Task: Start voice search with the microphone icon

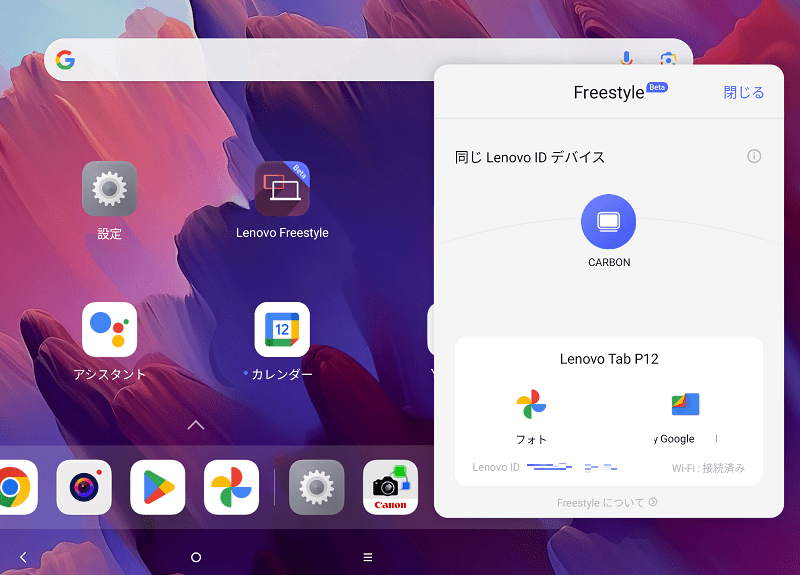Action: click(x=627, y=58)
